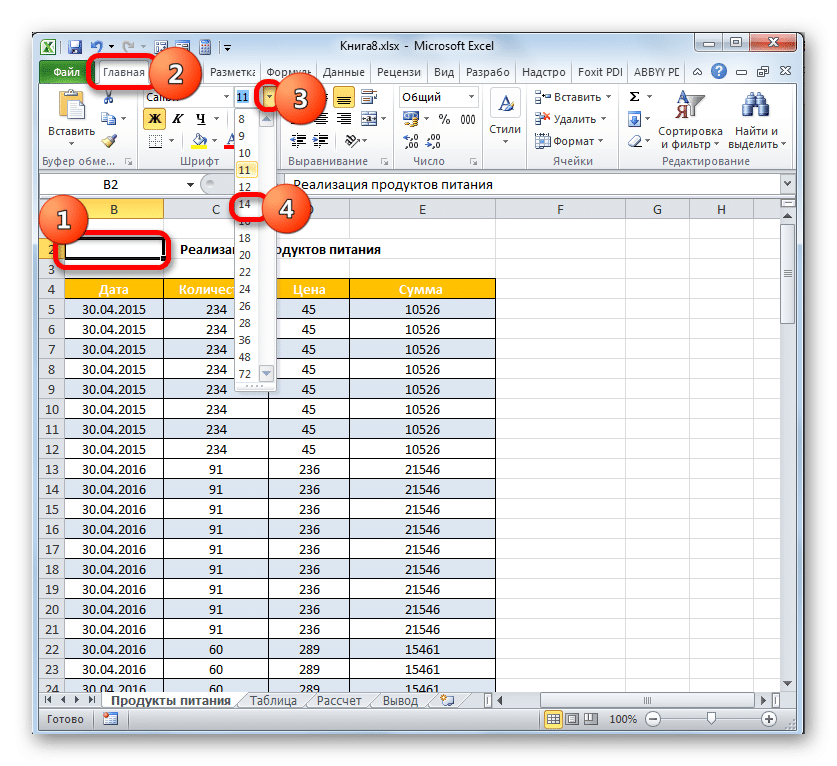The image size is (837, 766).
Task: Open the Данные ribbon tab
Action: (x=344, y=72)
